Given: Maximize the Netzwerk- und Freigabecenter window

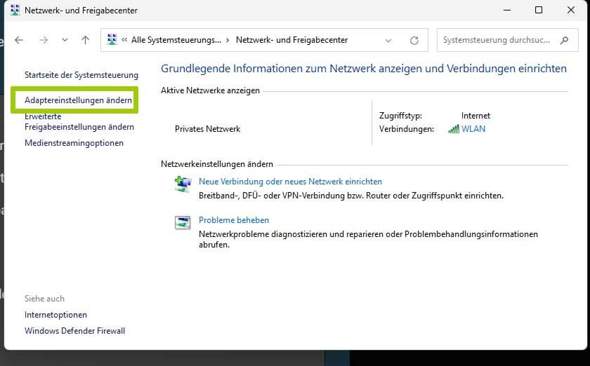Looking at the screenshot, I should pos(538,10).
